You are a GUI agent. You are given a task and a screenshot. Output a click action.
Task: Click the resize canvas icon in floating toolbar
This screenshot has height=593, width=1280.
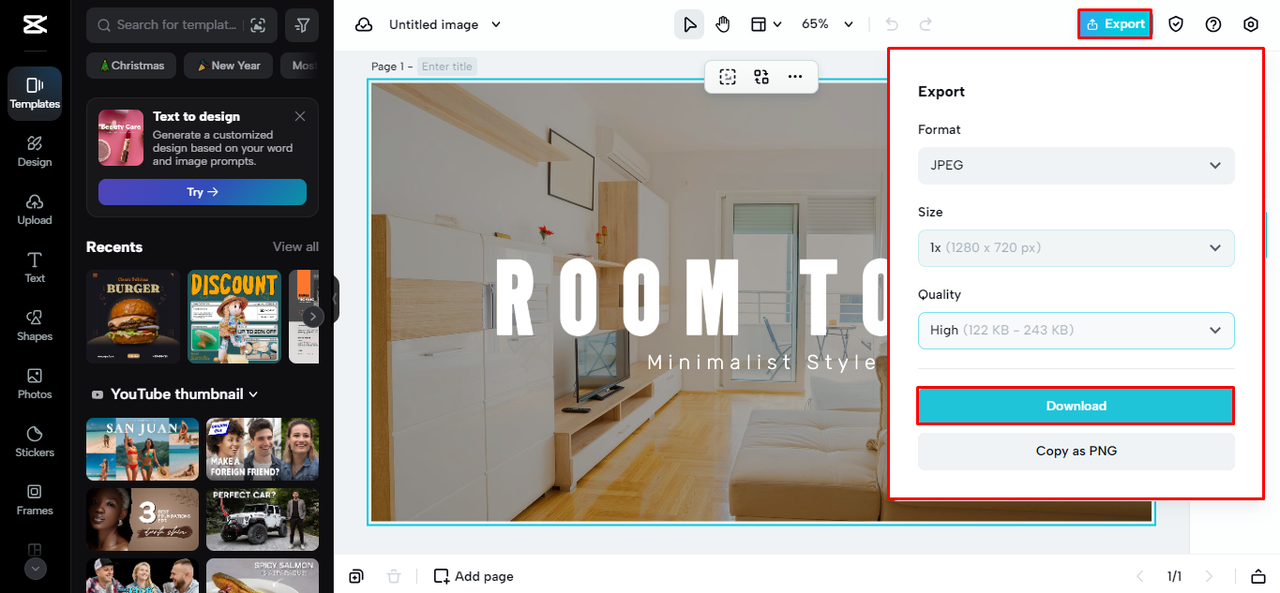728,76
